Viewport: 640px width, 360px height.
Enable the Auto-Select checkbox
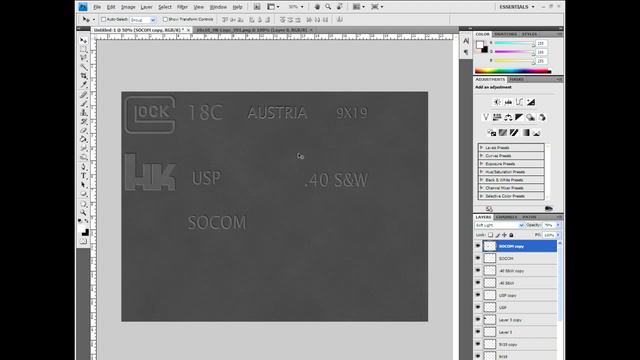104,20
